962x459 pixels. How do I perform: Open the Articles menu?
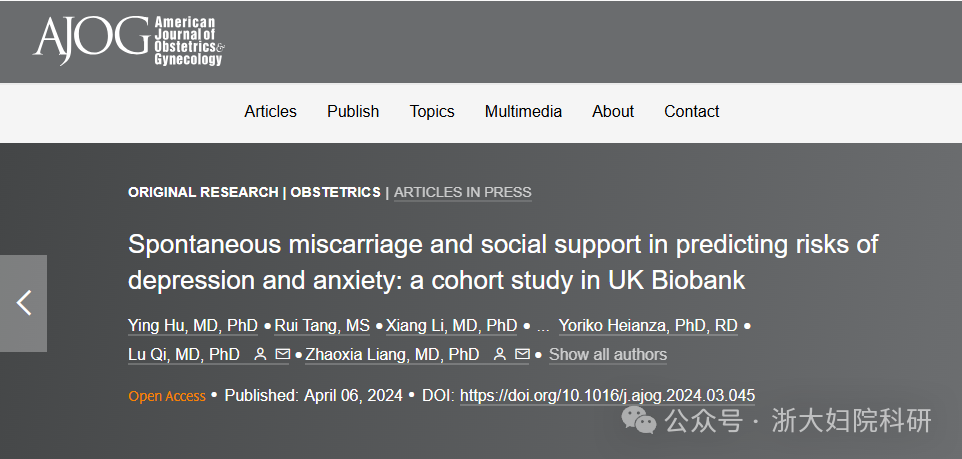coord(270,111)
